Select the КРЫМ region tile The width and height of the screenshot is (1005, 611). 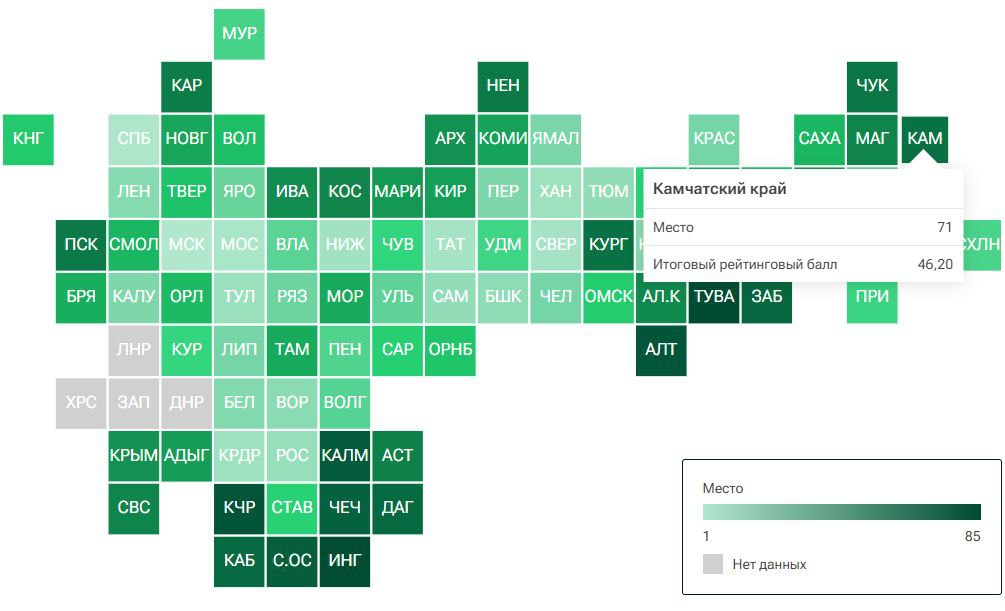133,456
